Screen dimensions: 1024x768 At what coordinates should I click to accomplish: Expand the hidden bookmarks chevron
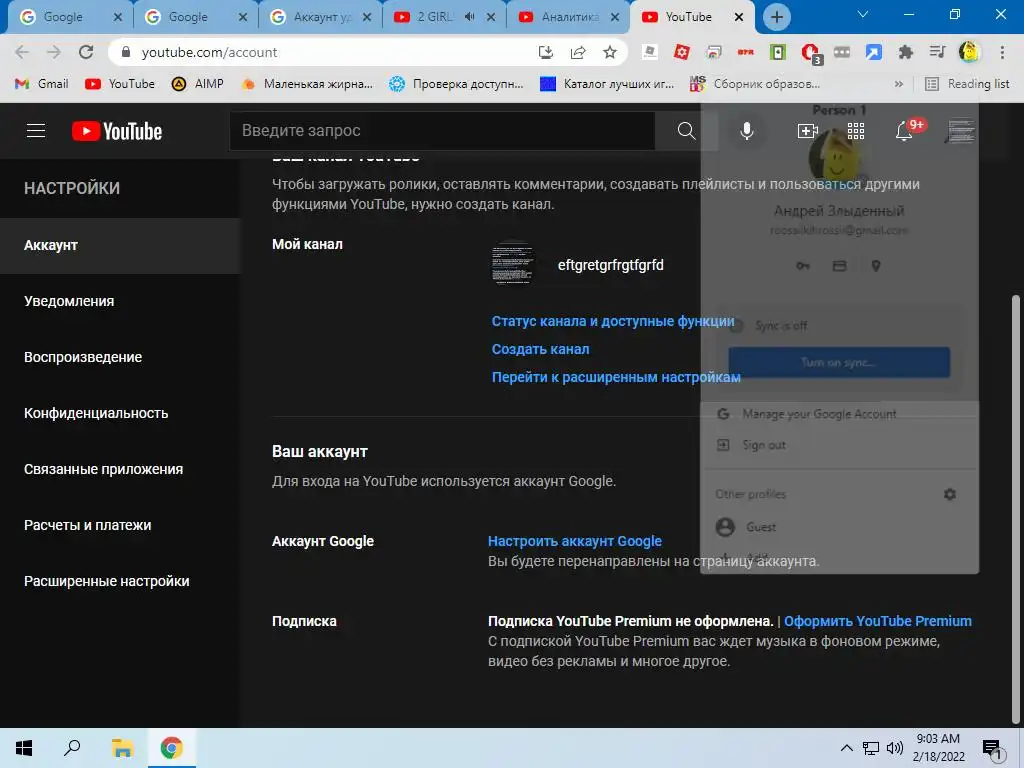click(x=899, y=84)
